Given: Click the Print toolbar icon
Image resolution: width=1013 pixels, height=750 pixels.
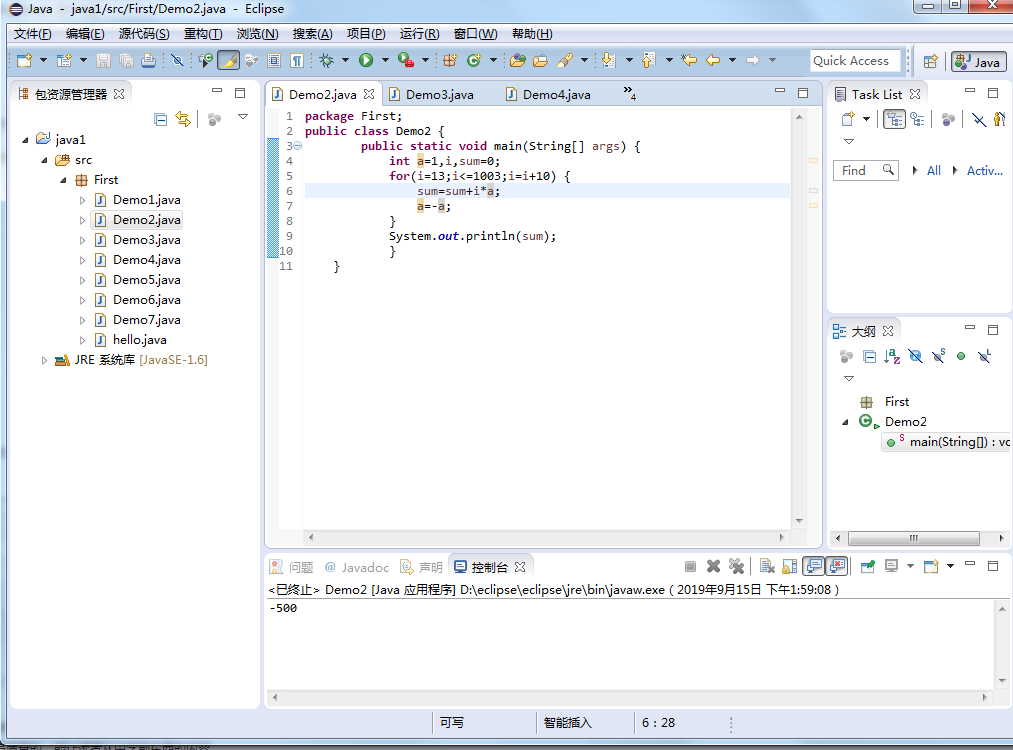Looking at the screenshot, I should [x=149, y=60].
